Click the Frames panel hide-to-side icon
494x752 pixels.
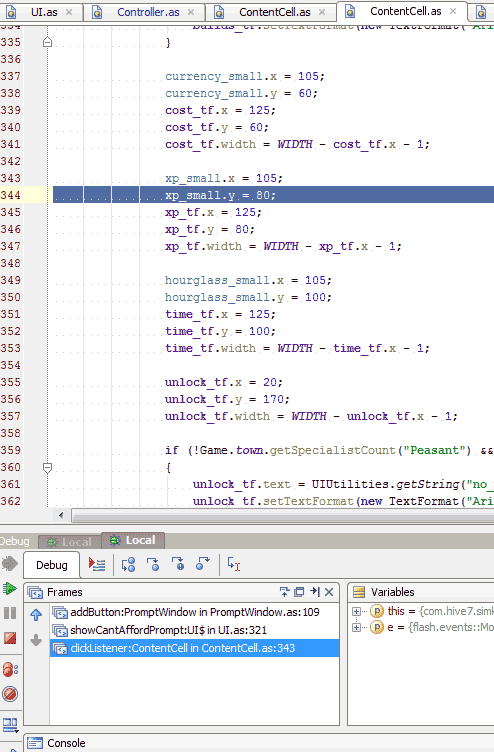pos(315,592)
